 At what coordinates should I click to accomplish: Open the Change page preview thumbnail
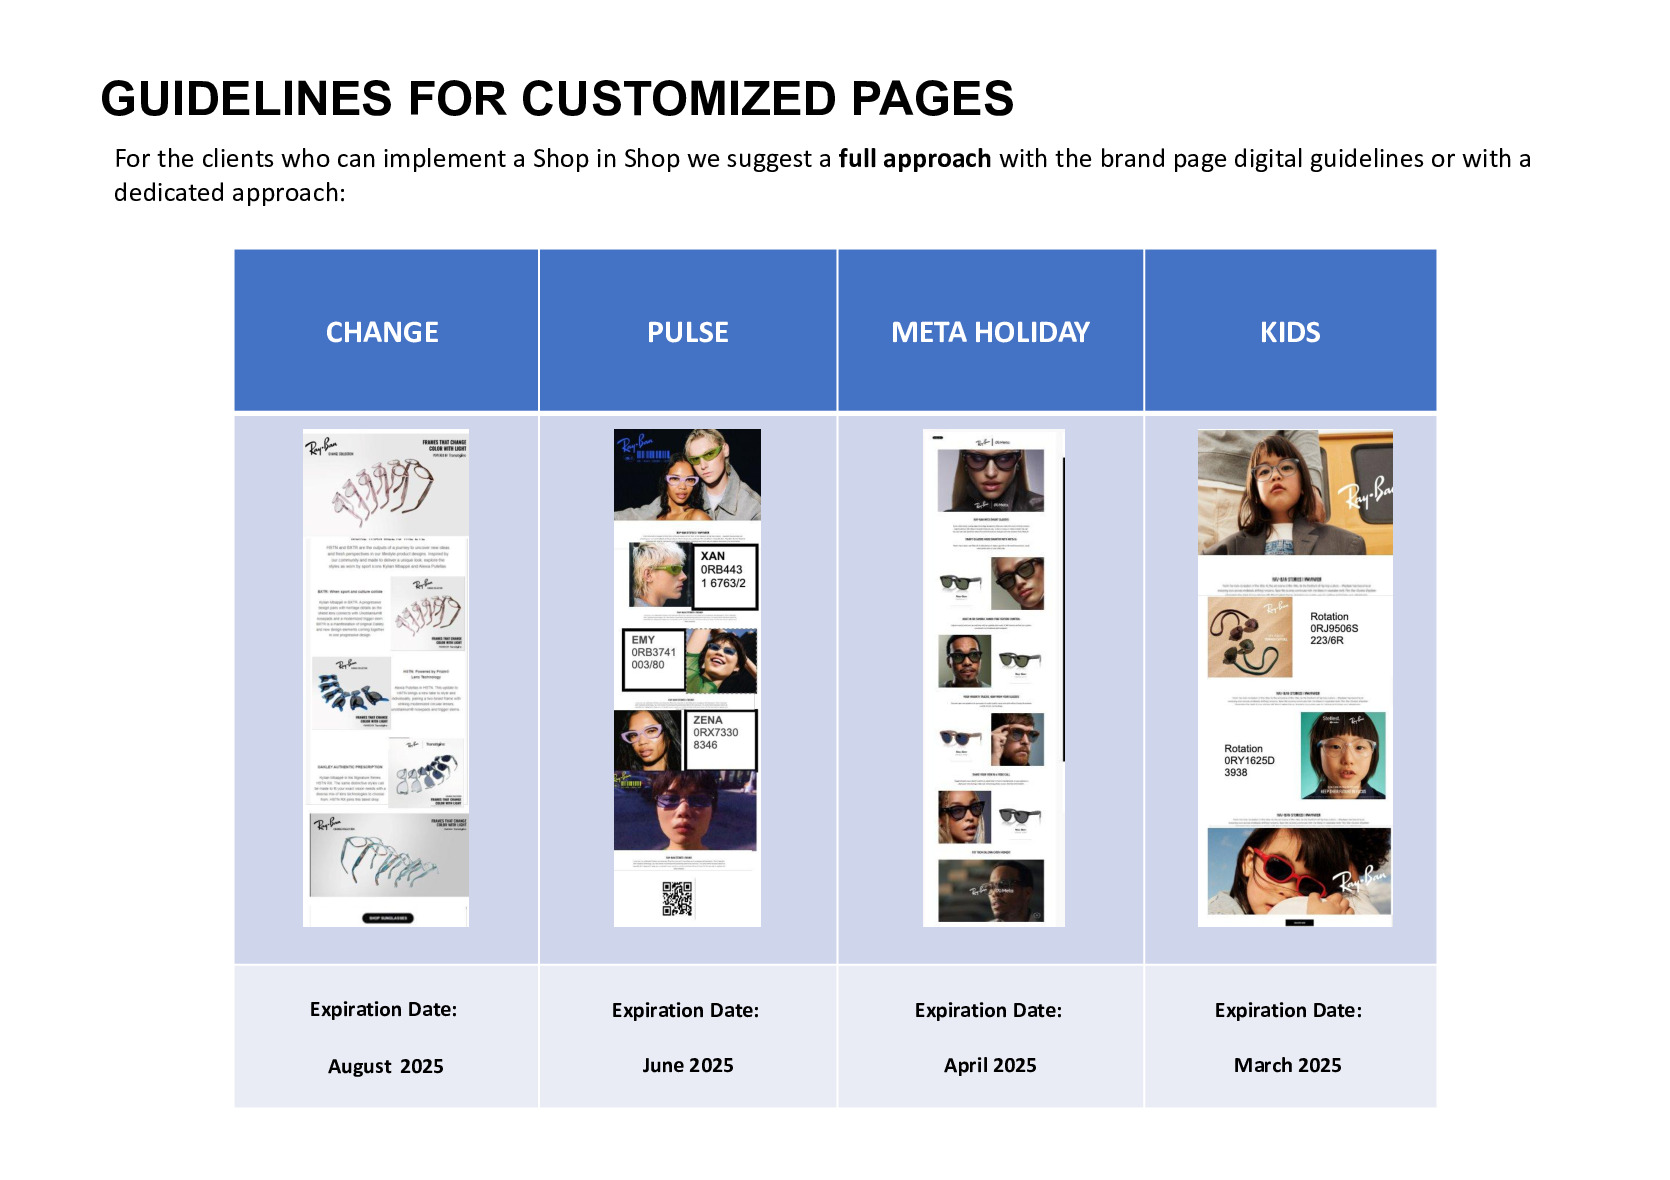[x=386, y=678]
